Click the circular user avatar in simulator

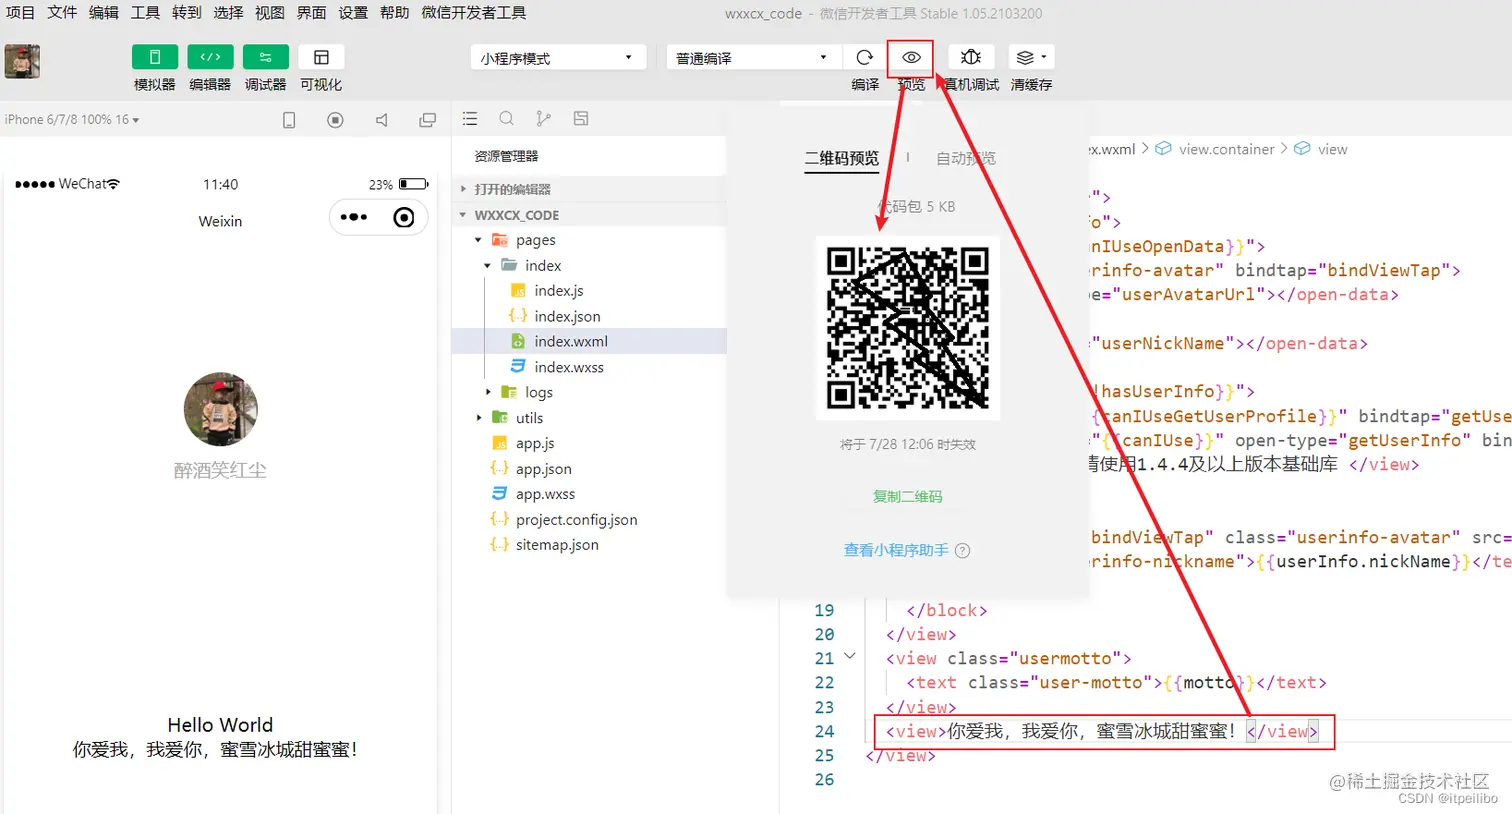[x=221, y=409]
